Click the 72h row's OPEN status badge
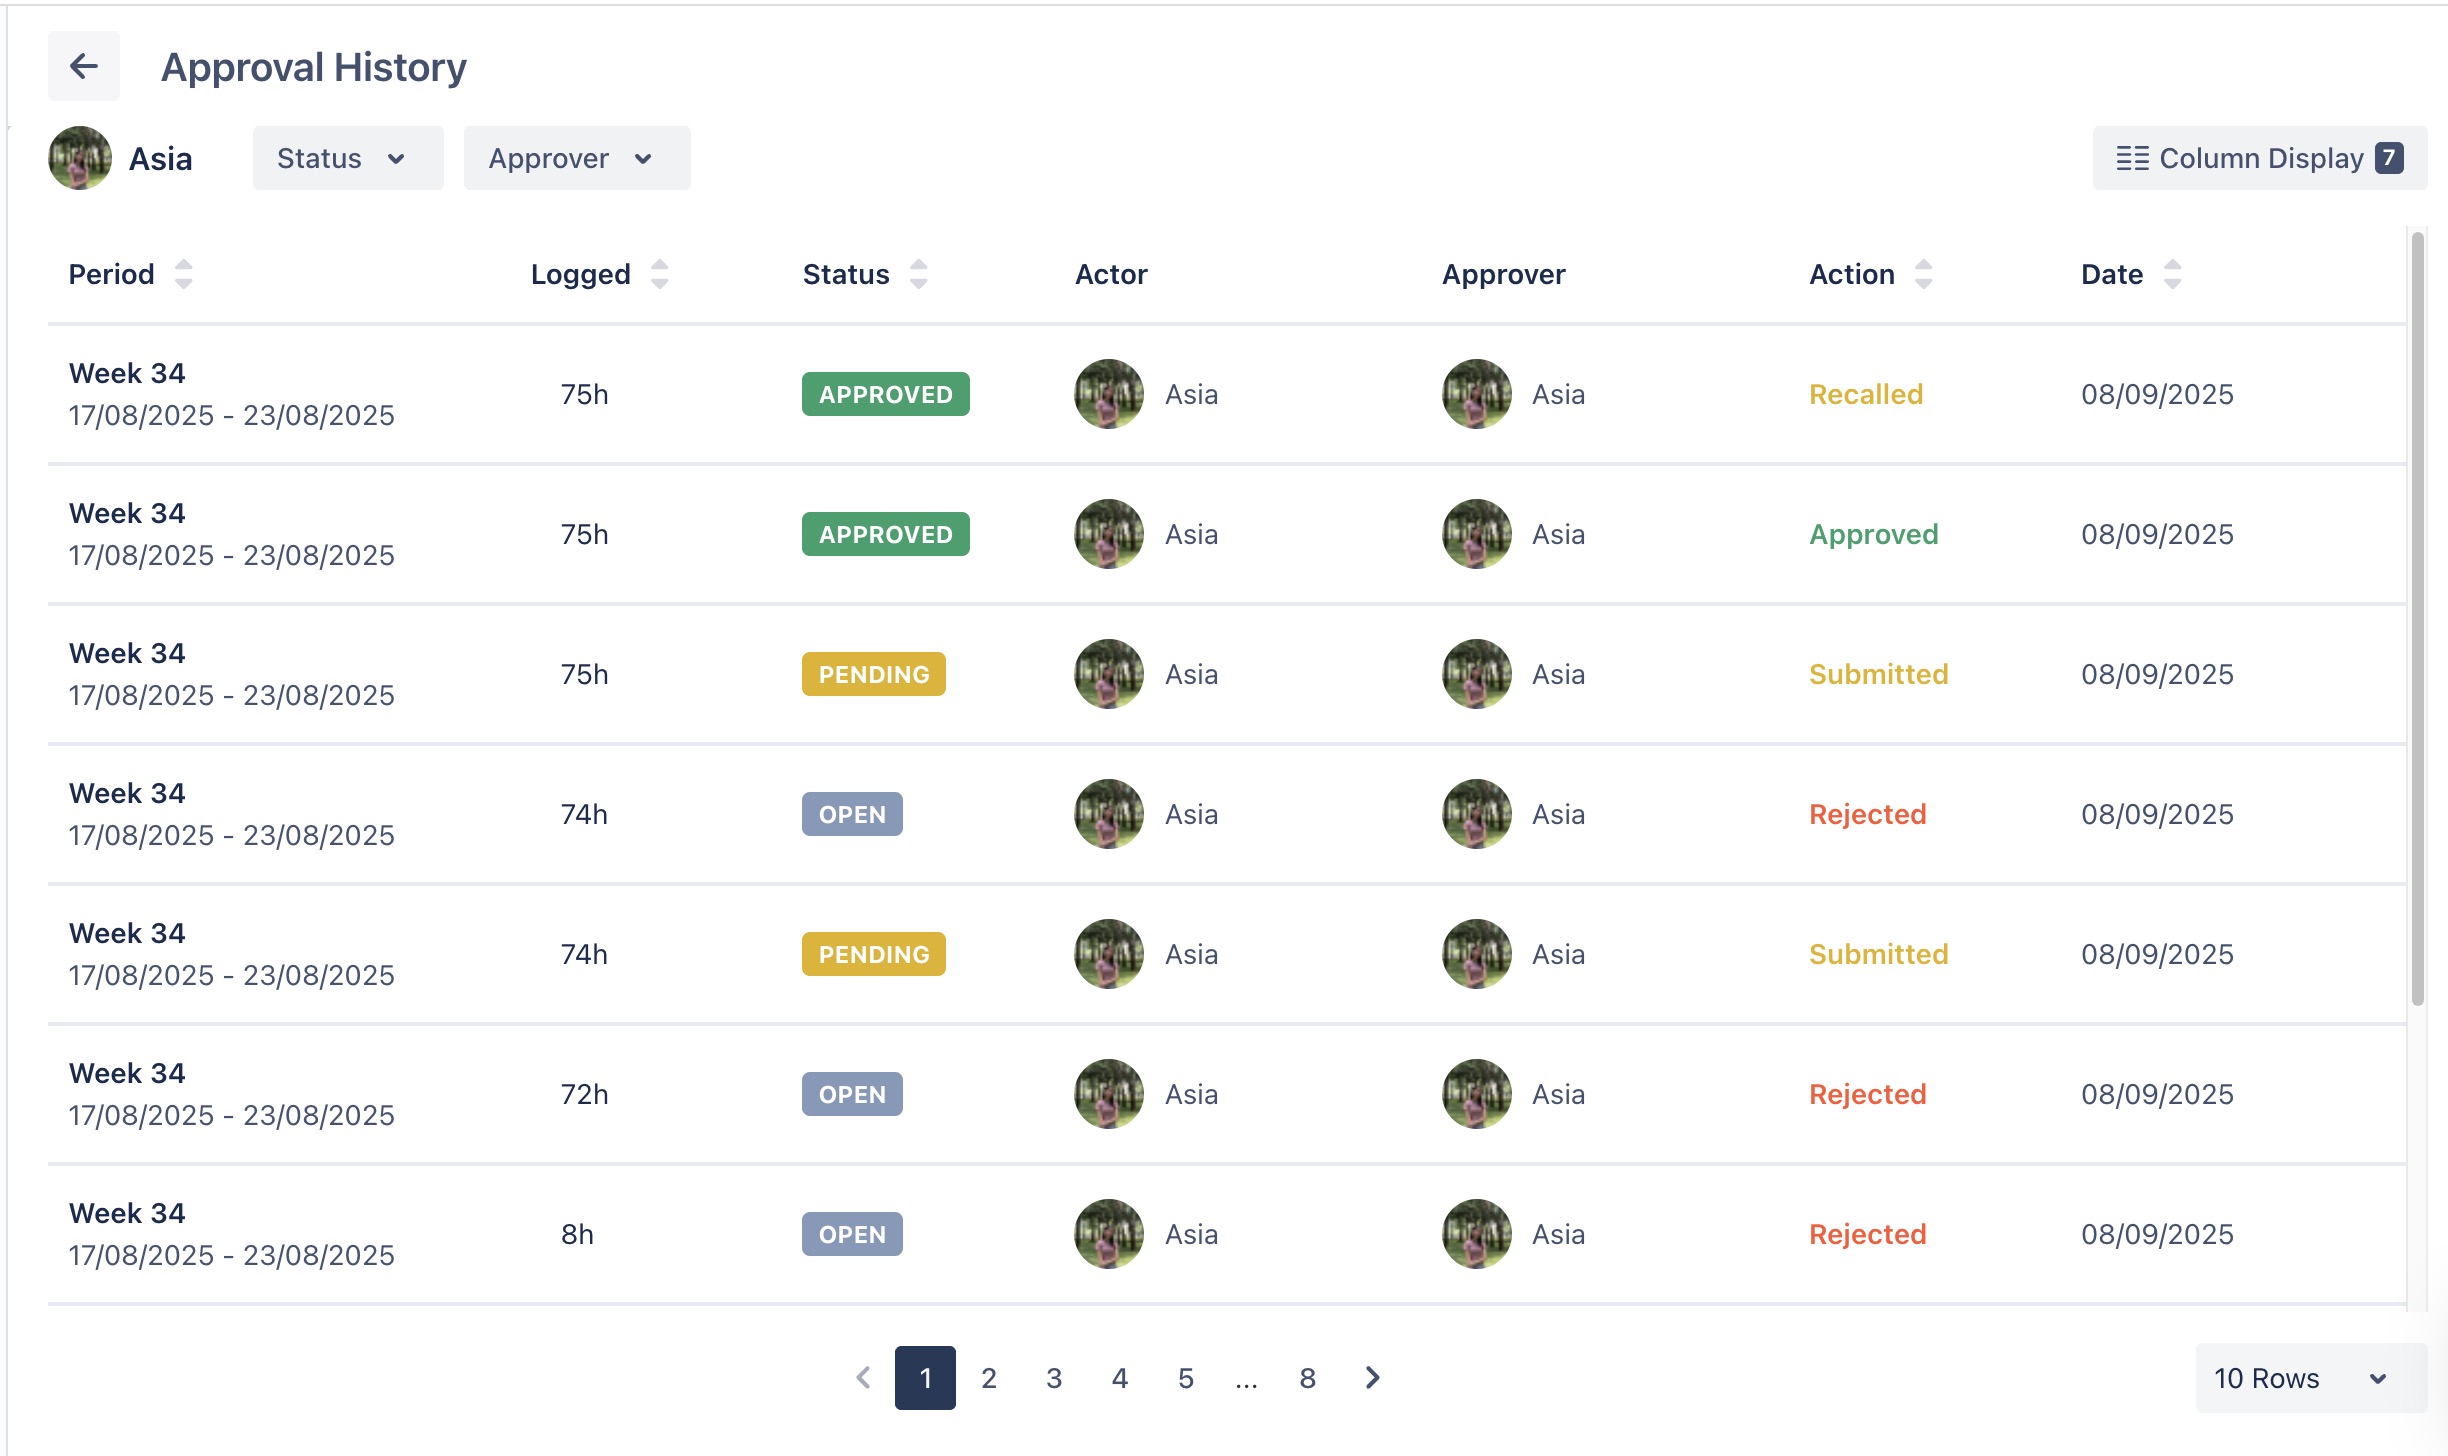Viewport: 2448px width, 1456px height. tap(852, 1094)
